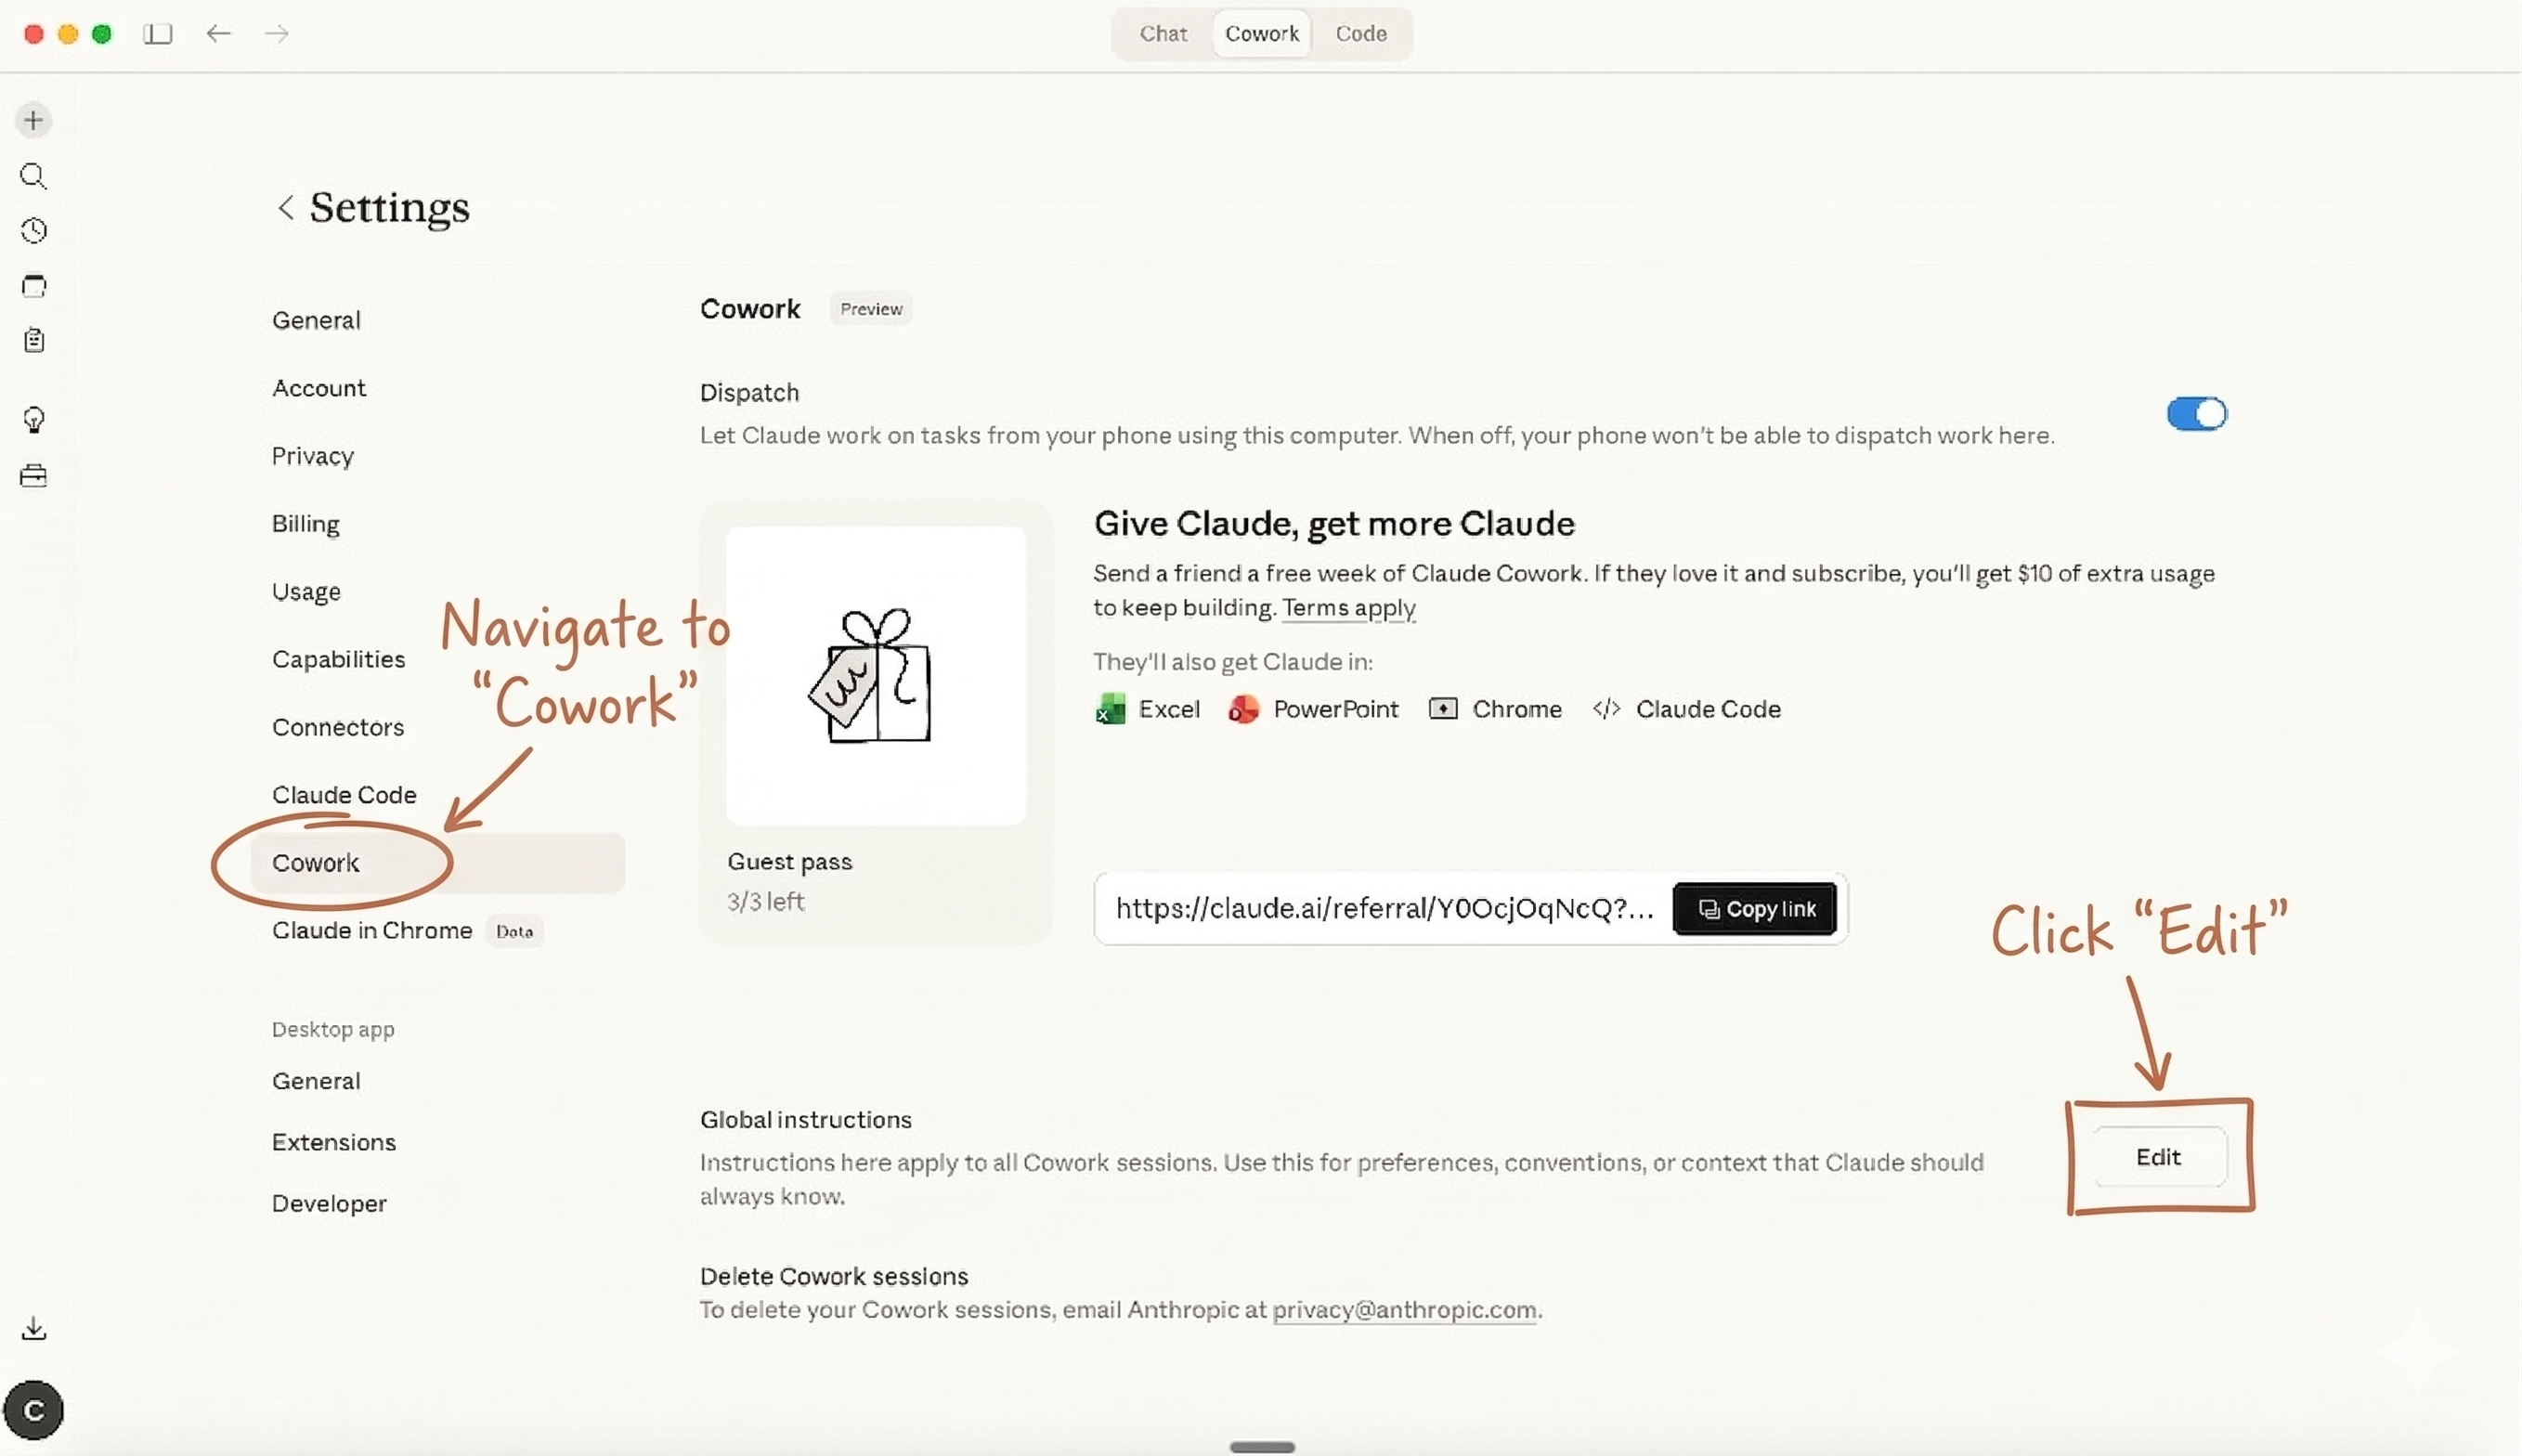
Task: Select Billing in the settings sidebar
Action: click(305, 523)
